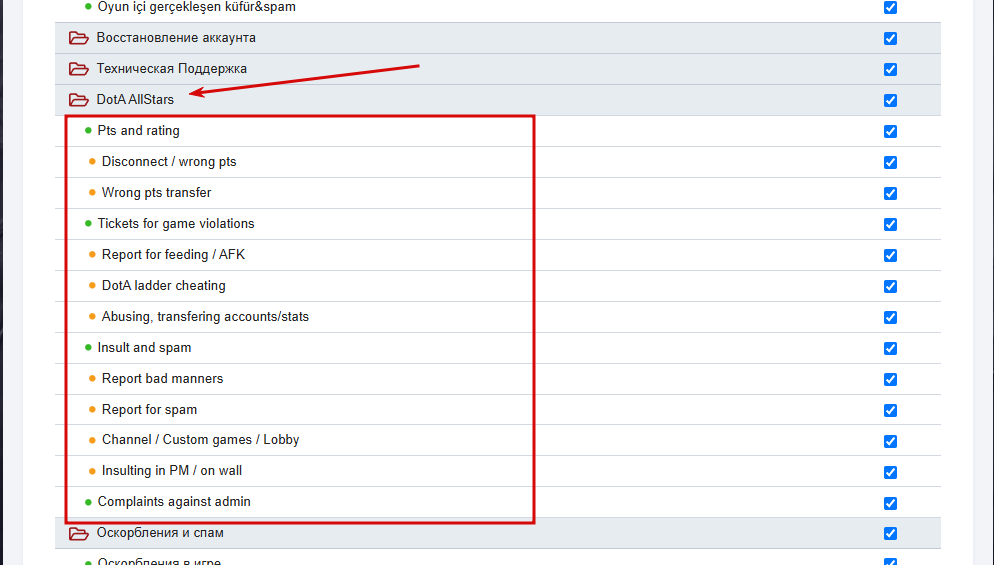Click DotA ladder cheating entry

point(164,286)
